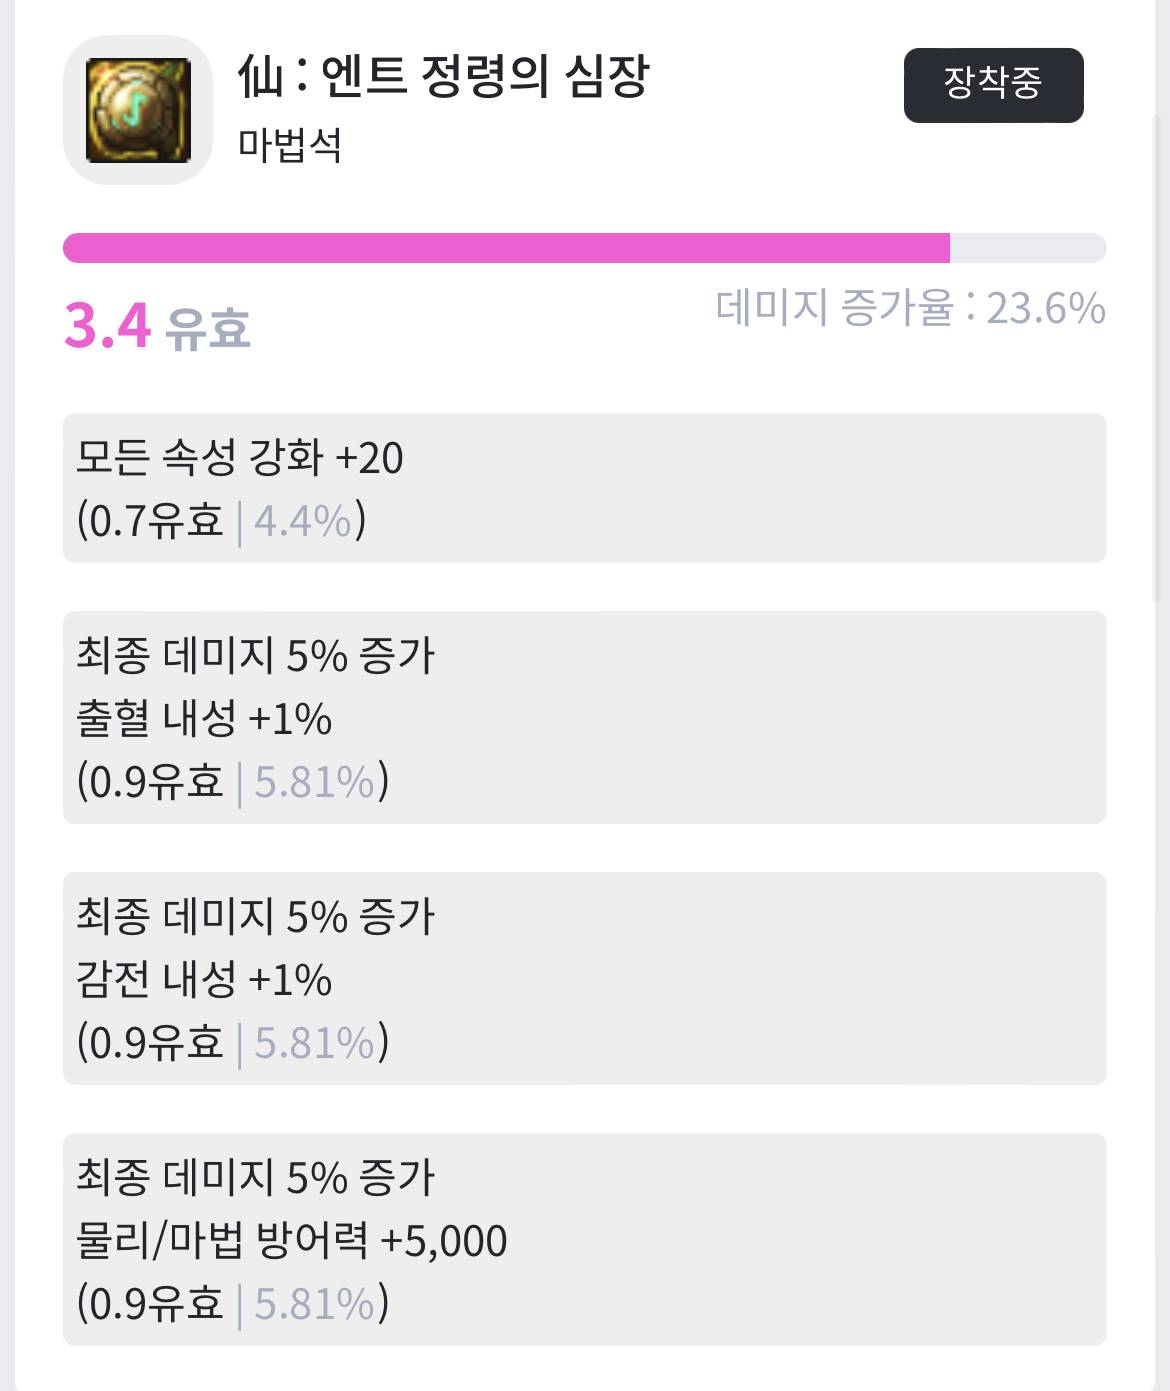Click the Ent Spirit's Heart item icon

coord(138,110)
